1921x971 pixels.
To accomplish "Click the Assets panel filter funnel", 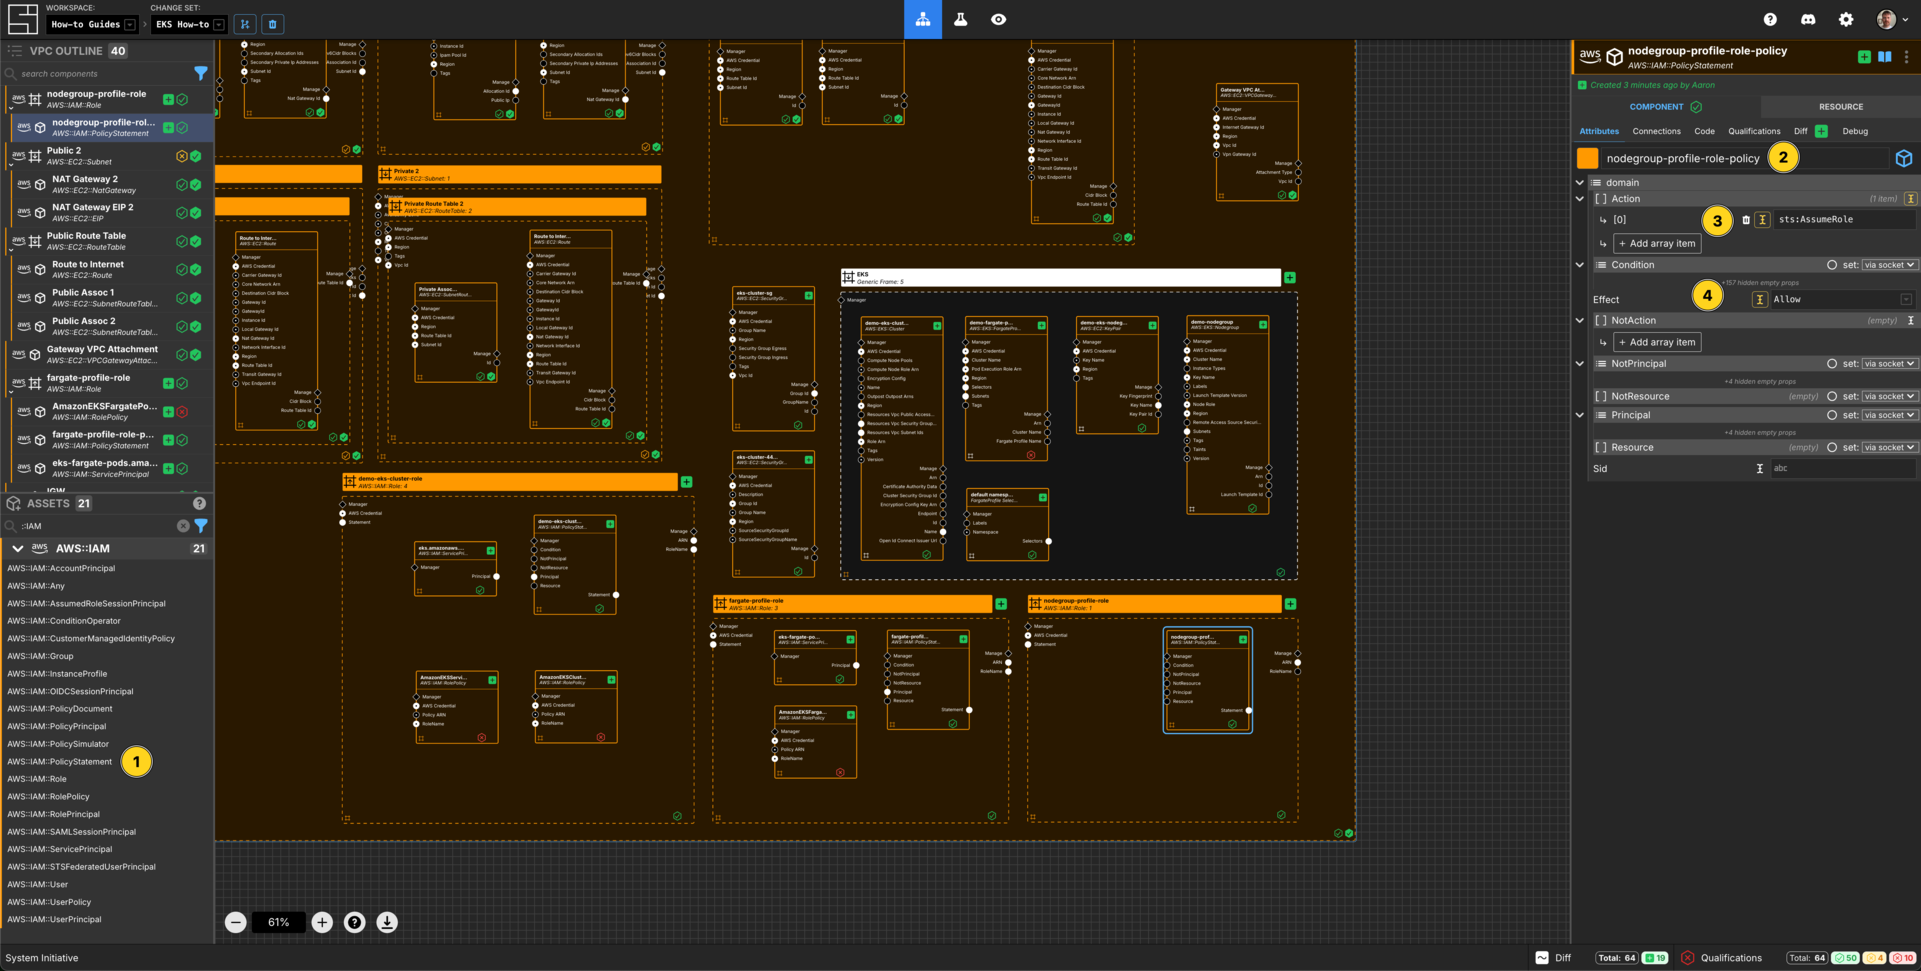I will pos(201,525).
